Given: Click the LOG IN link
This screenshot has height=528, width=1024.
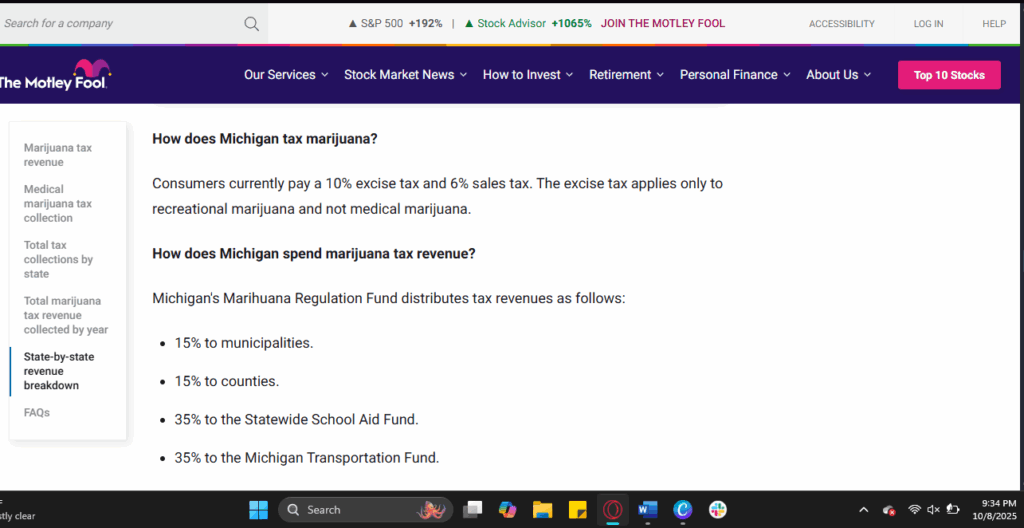Looking at the screenshot, I should pos(928,24).
